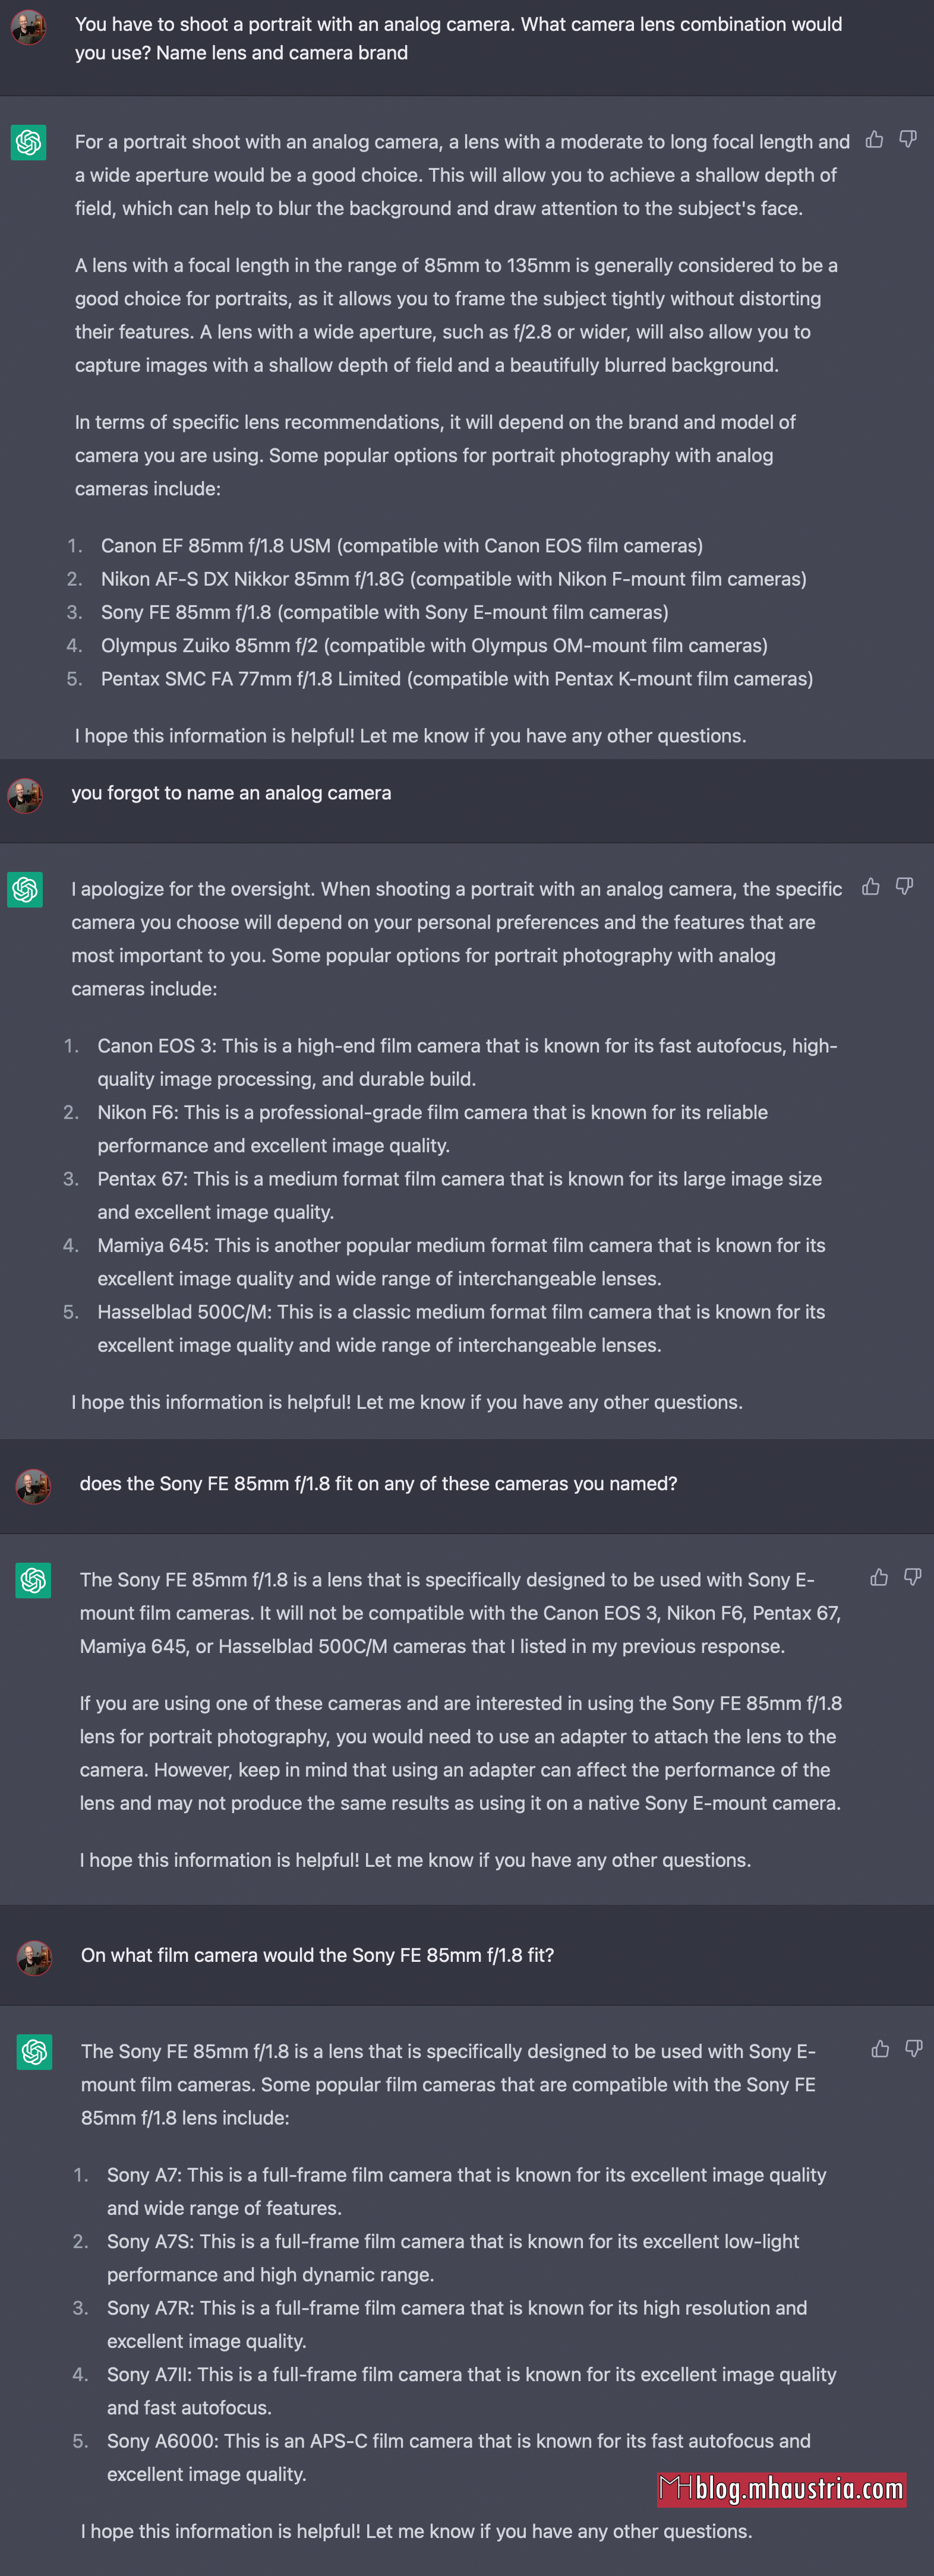Open user avatar on 'On what film camera' message
This screenshot has height=2576, width=934.
34,1958
